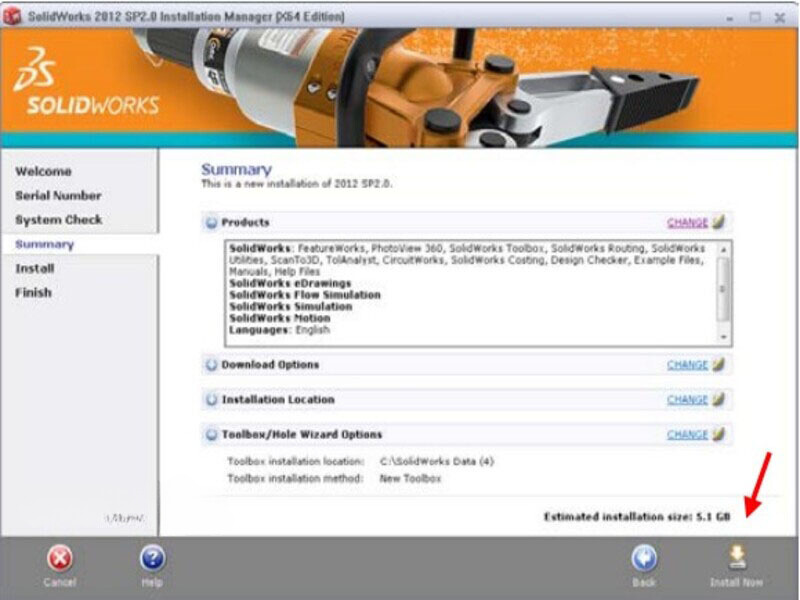Collapse the Products section
This screenshot has width=800, height=600.
pyautogui.click(x=211, y=222)
